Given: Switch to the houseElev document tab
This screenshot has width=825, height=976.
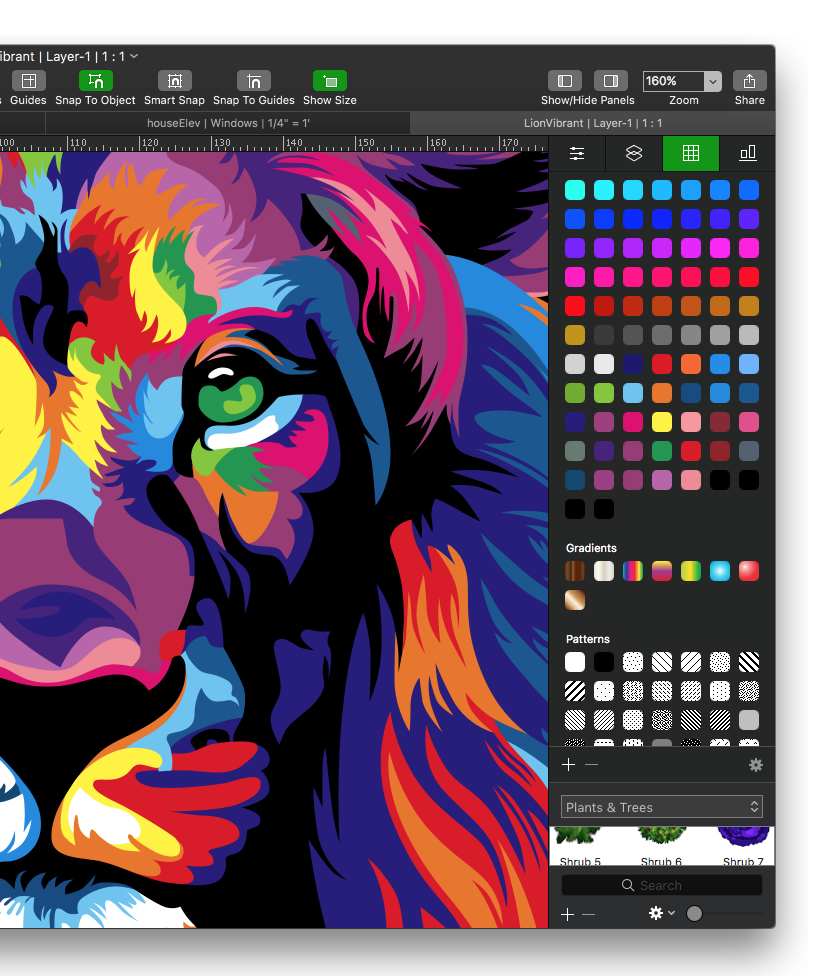Looking at the screenshot, I should 228,123.
